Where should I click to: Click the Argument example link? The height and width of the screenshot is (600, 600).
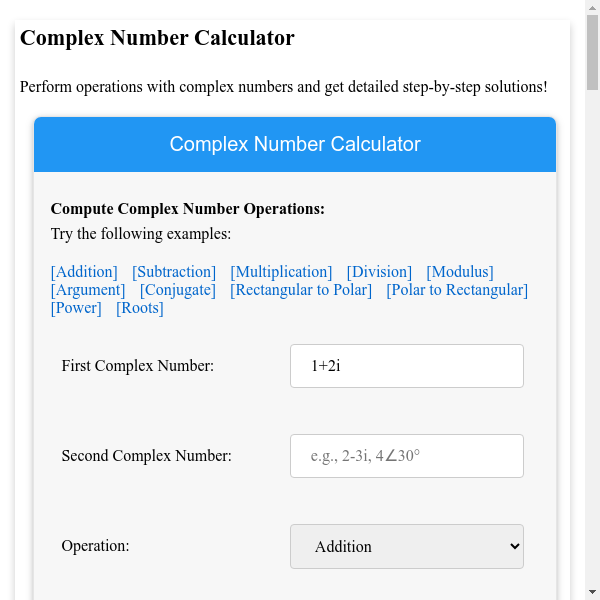88,290
